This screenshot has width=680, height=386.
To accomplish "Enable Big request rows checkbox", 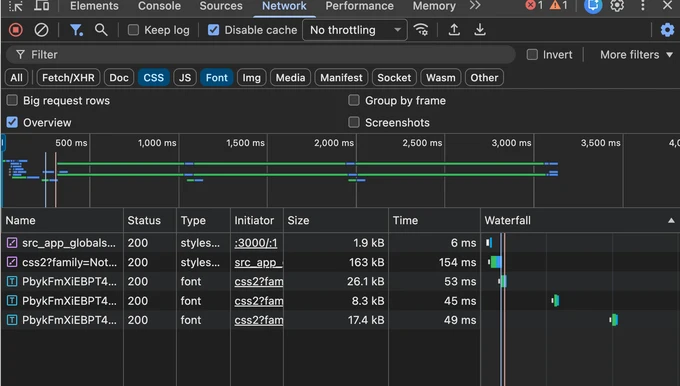I will (x=12, y=100).
